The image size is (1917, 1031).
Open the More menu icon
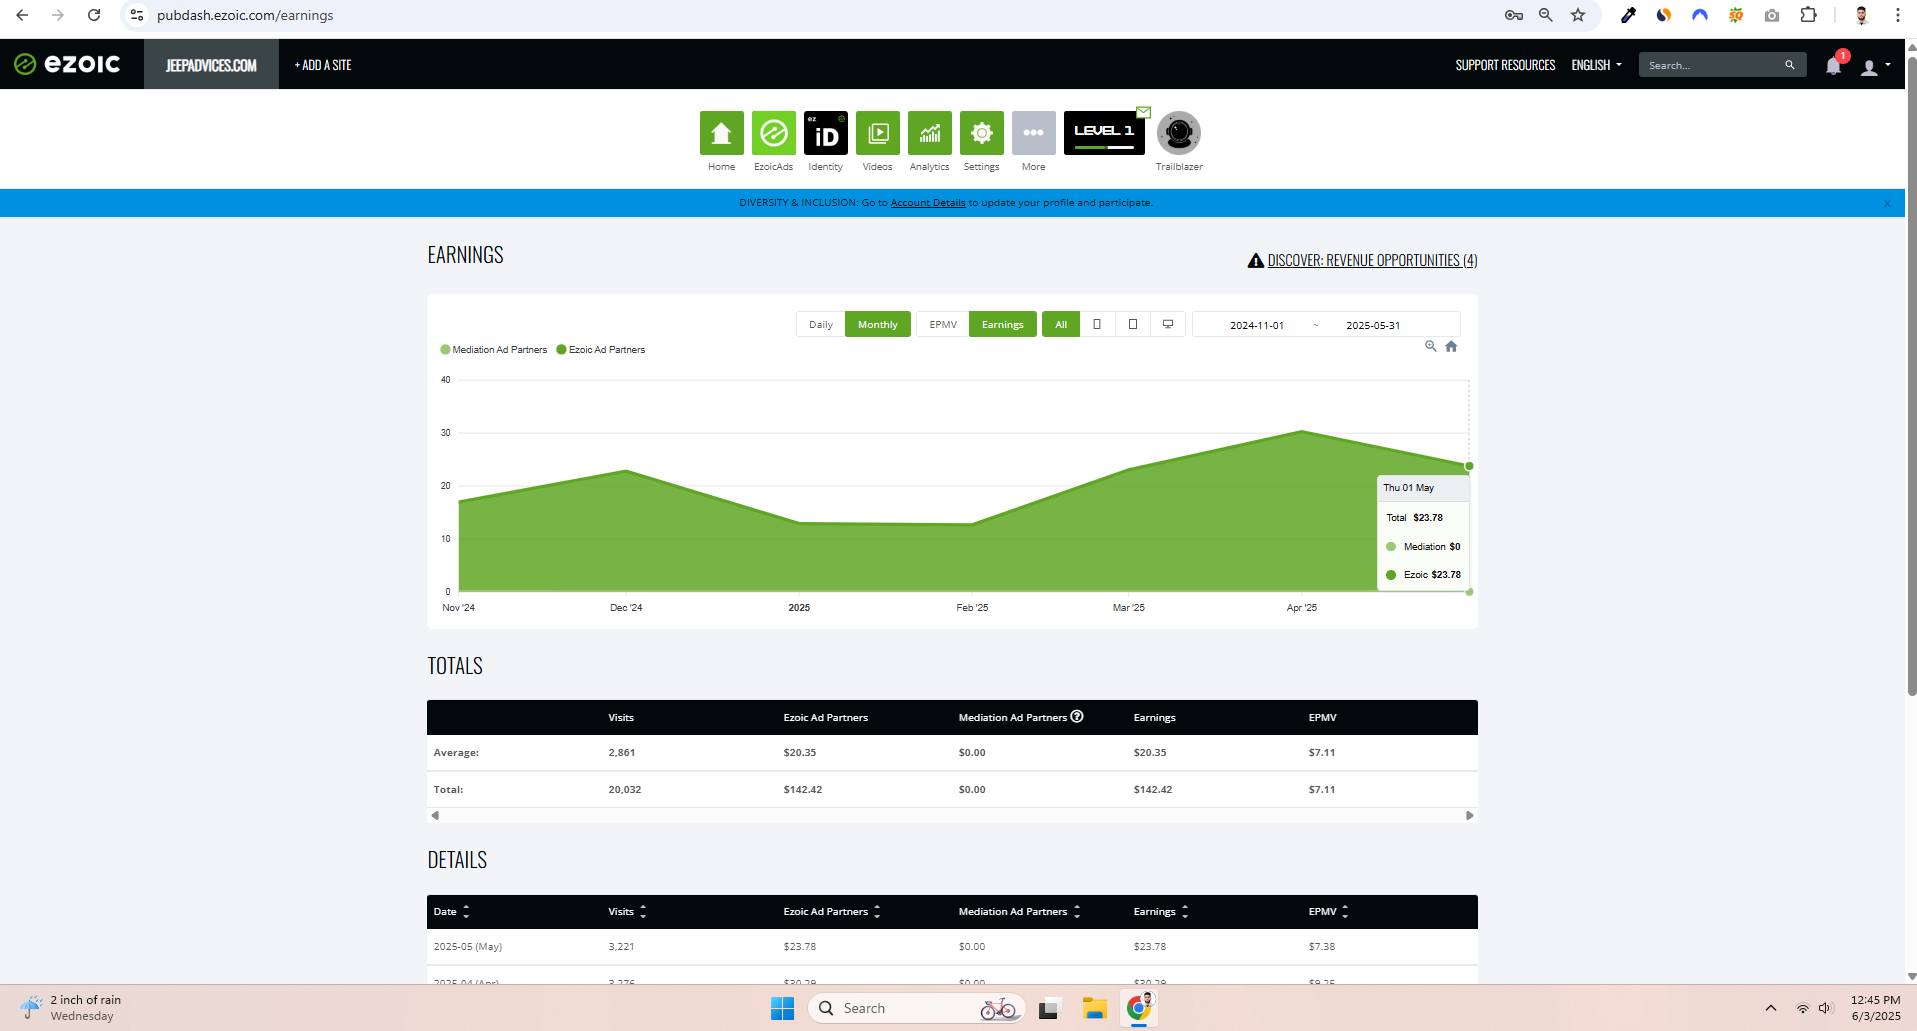1033,133
